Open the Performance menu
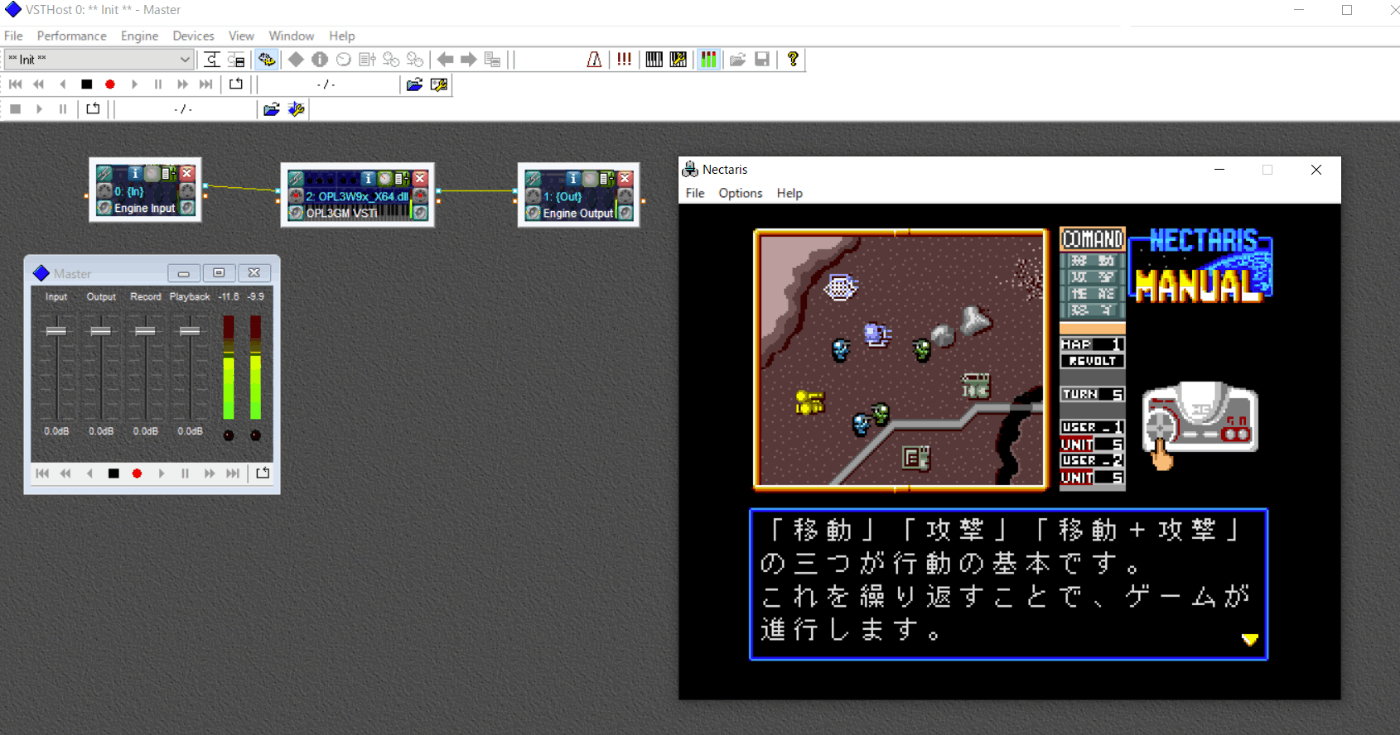Image resolution: width=1400 pixels, height=735 pixels. [71, 36]
